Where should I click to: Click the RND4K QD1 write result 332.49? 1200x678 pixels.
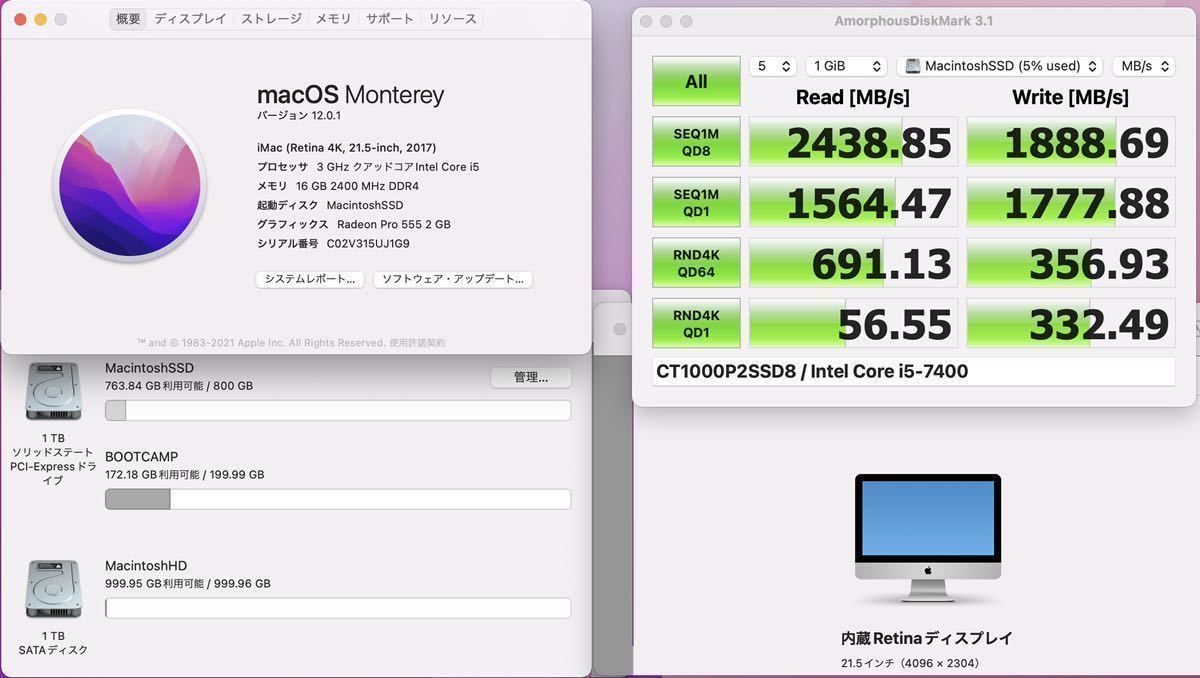1071,323
